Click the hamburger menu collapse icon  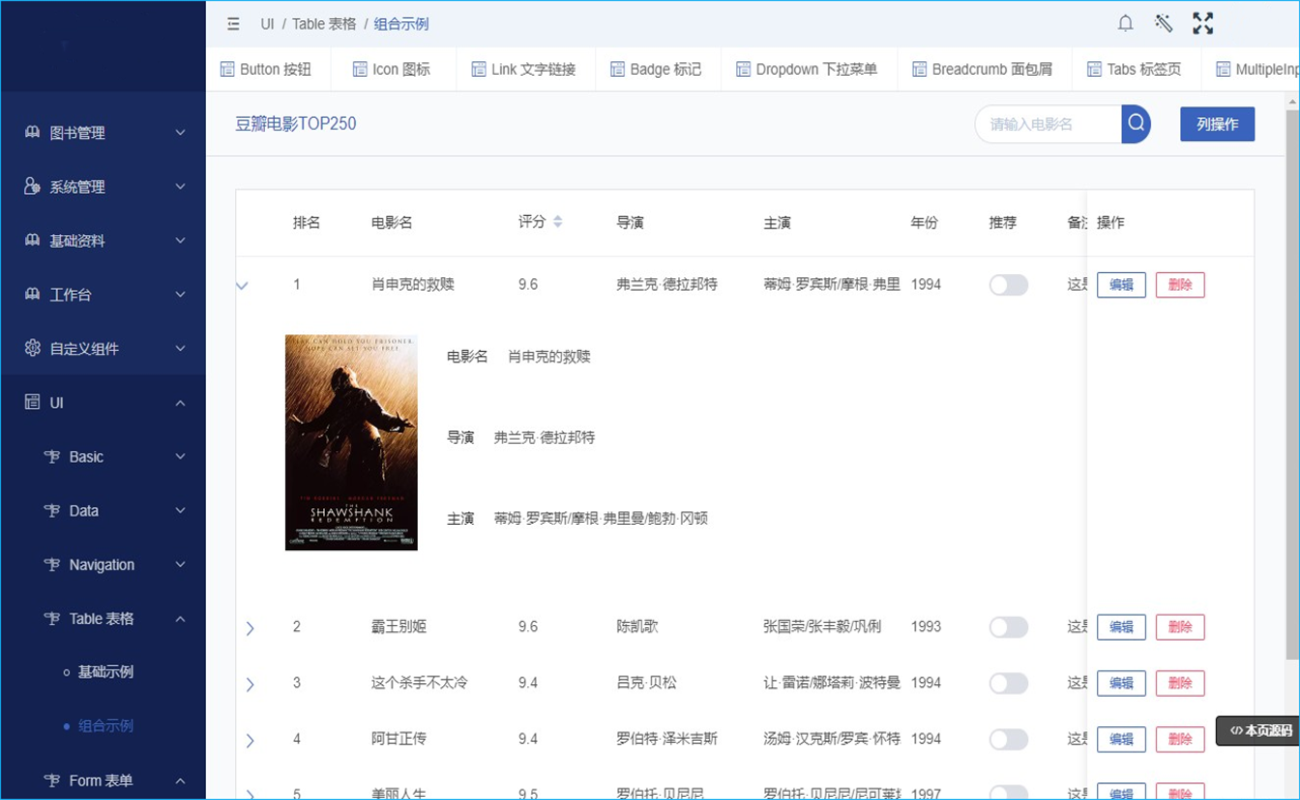point(233,24)
